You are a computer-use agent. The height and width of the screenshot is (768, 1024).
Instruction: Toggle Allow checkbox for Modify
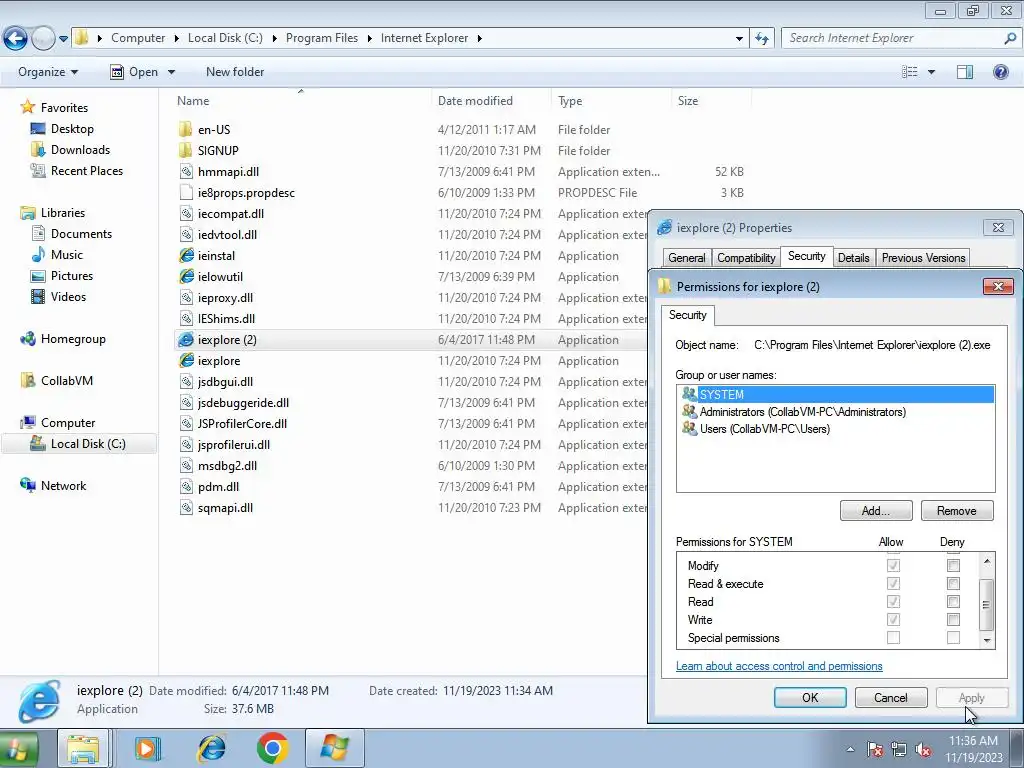(893, 566)
